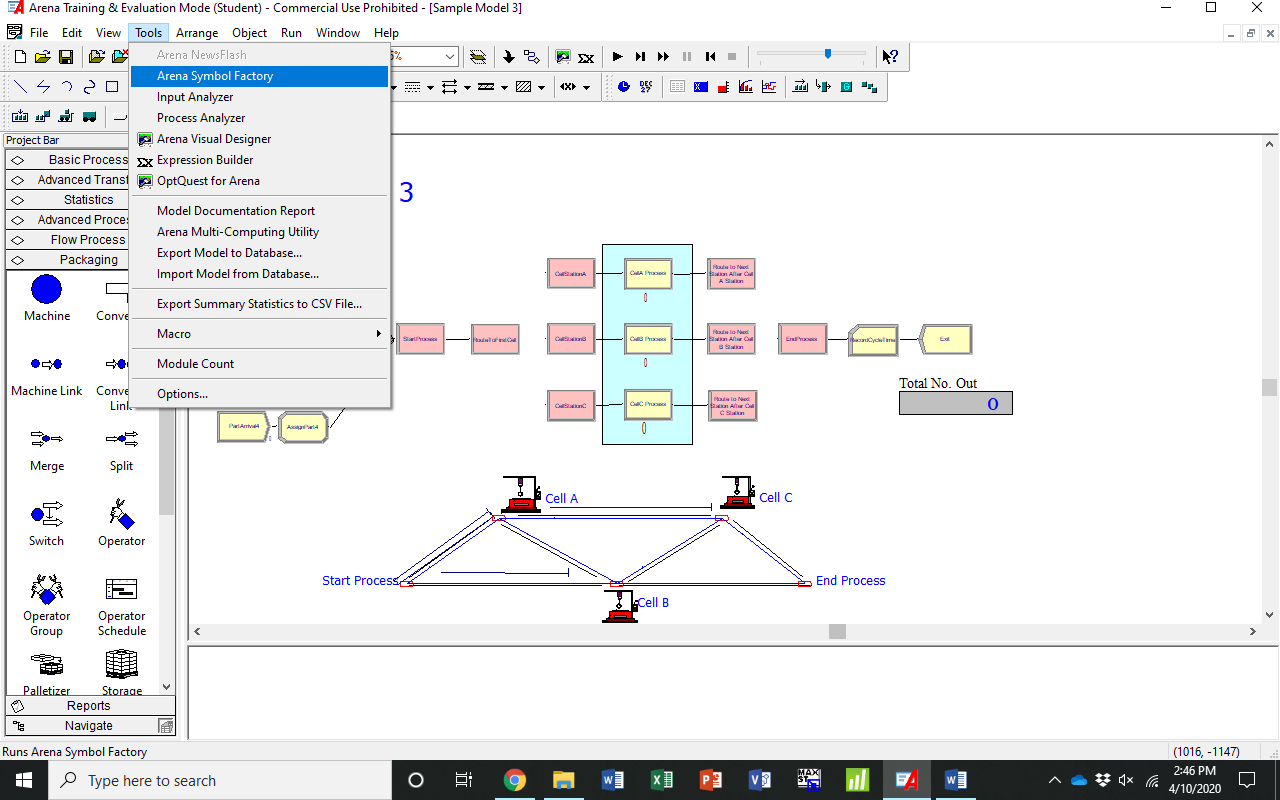Open the Run menu

(x=291, y=33)
